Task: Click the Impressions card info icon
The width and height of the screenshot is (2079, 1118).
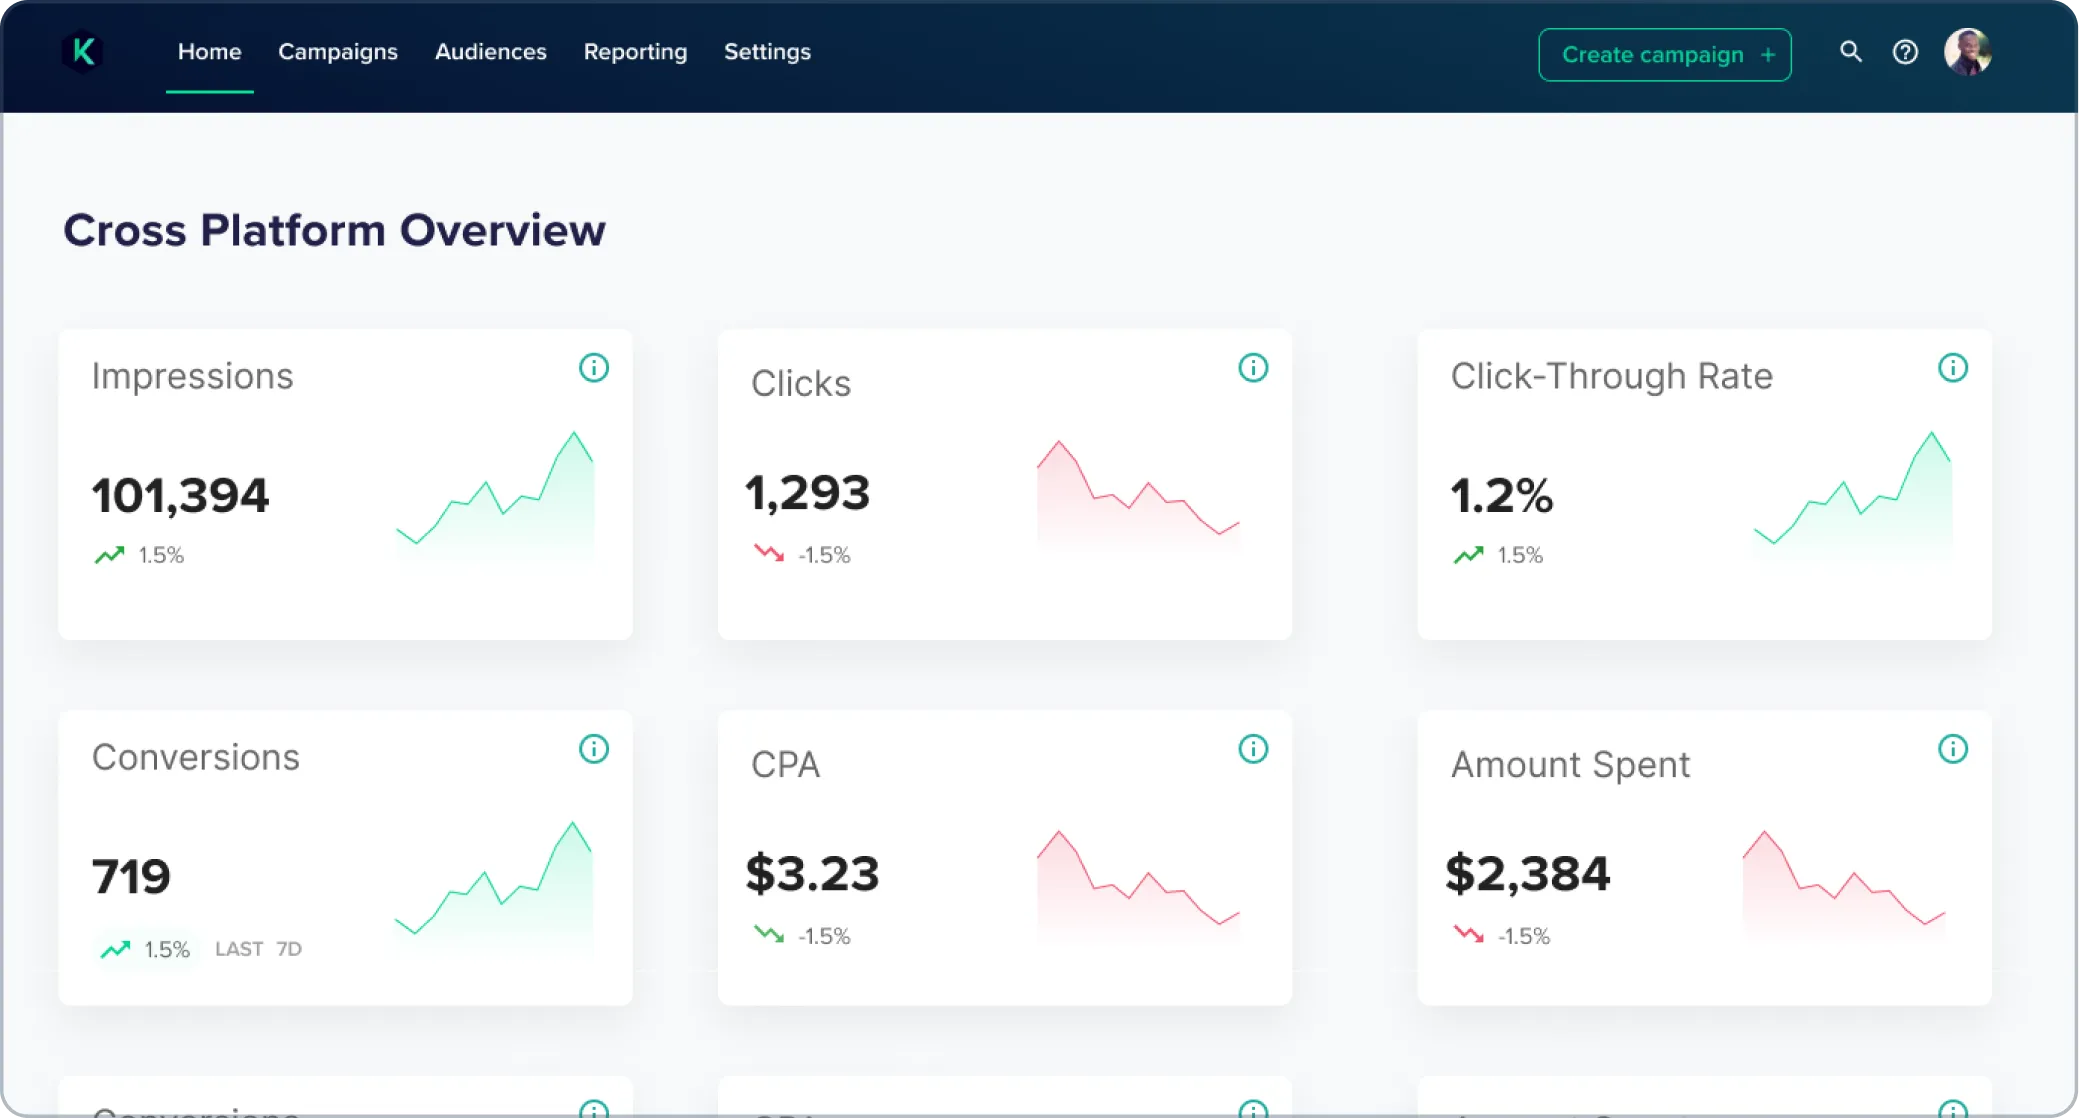Action: pyautogui.click(x=594, y=368)
